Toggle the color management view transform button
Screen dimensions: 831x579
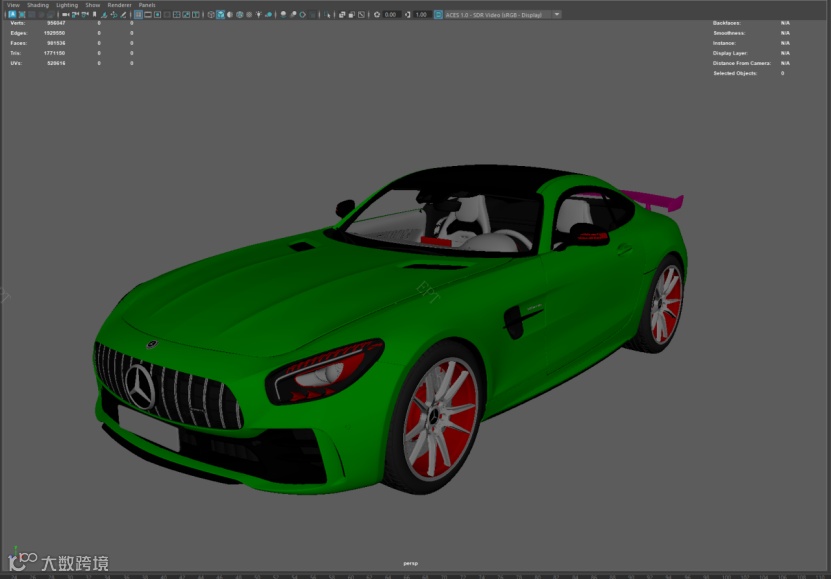pyautogui.click(x=439, y=15)
